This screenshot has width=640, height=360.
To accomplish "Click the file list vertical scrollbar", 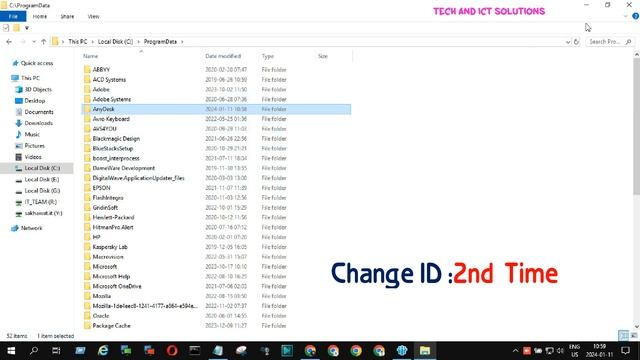I will (636, 127).
